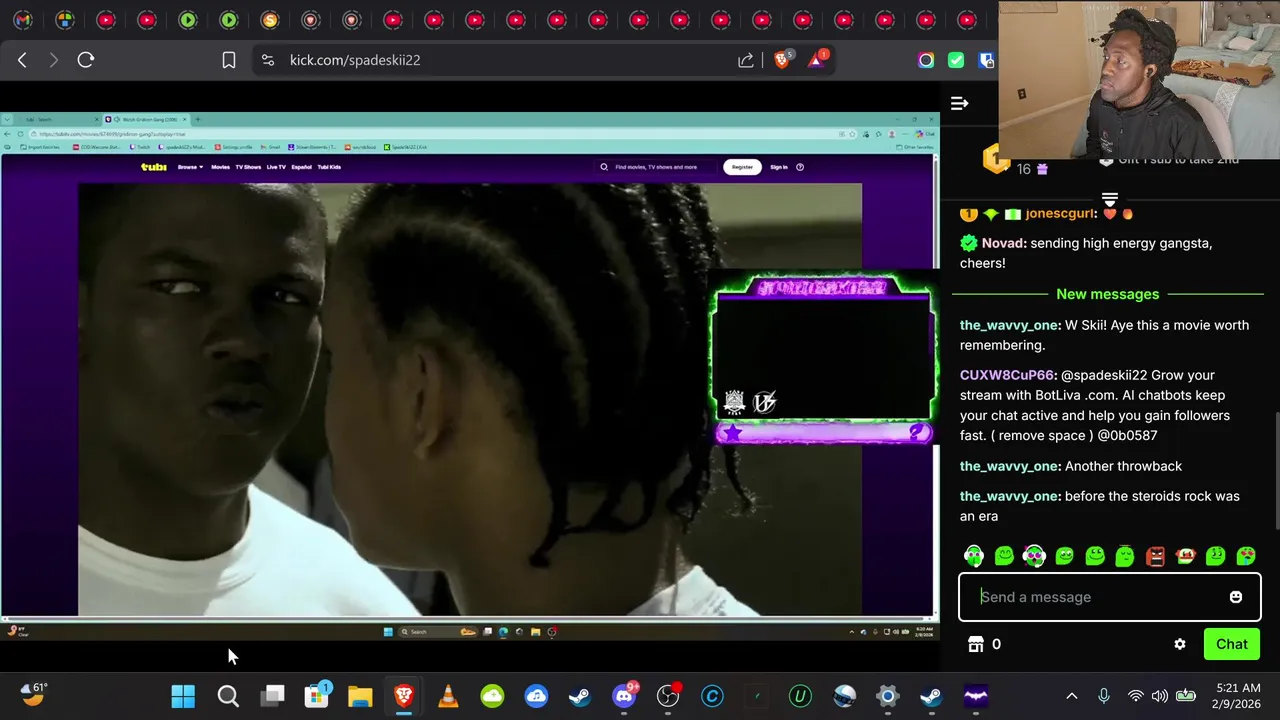
Task: Open taskbar Search magnifier
Action: point(228,696)
